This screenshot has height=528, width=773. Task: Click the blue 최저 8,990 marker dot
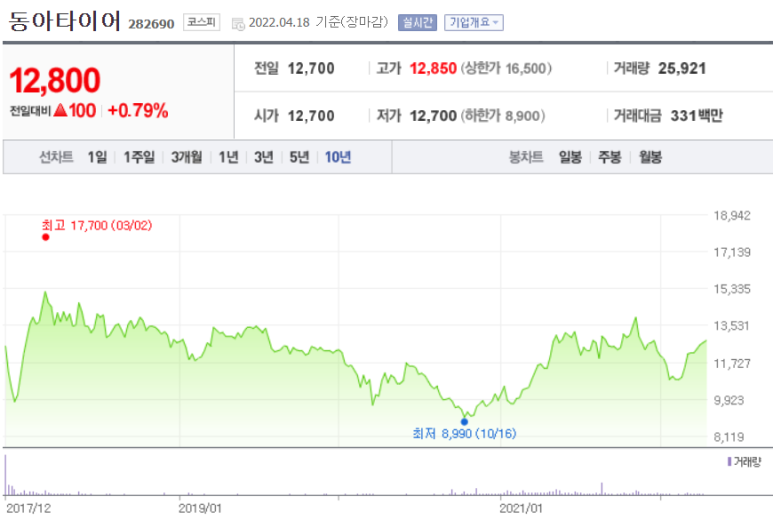[x=464, y=422]
